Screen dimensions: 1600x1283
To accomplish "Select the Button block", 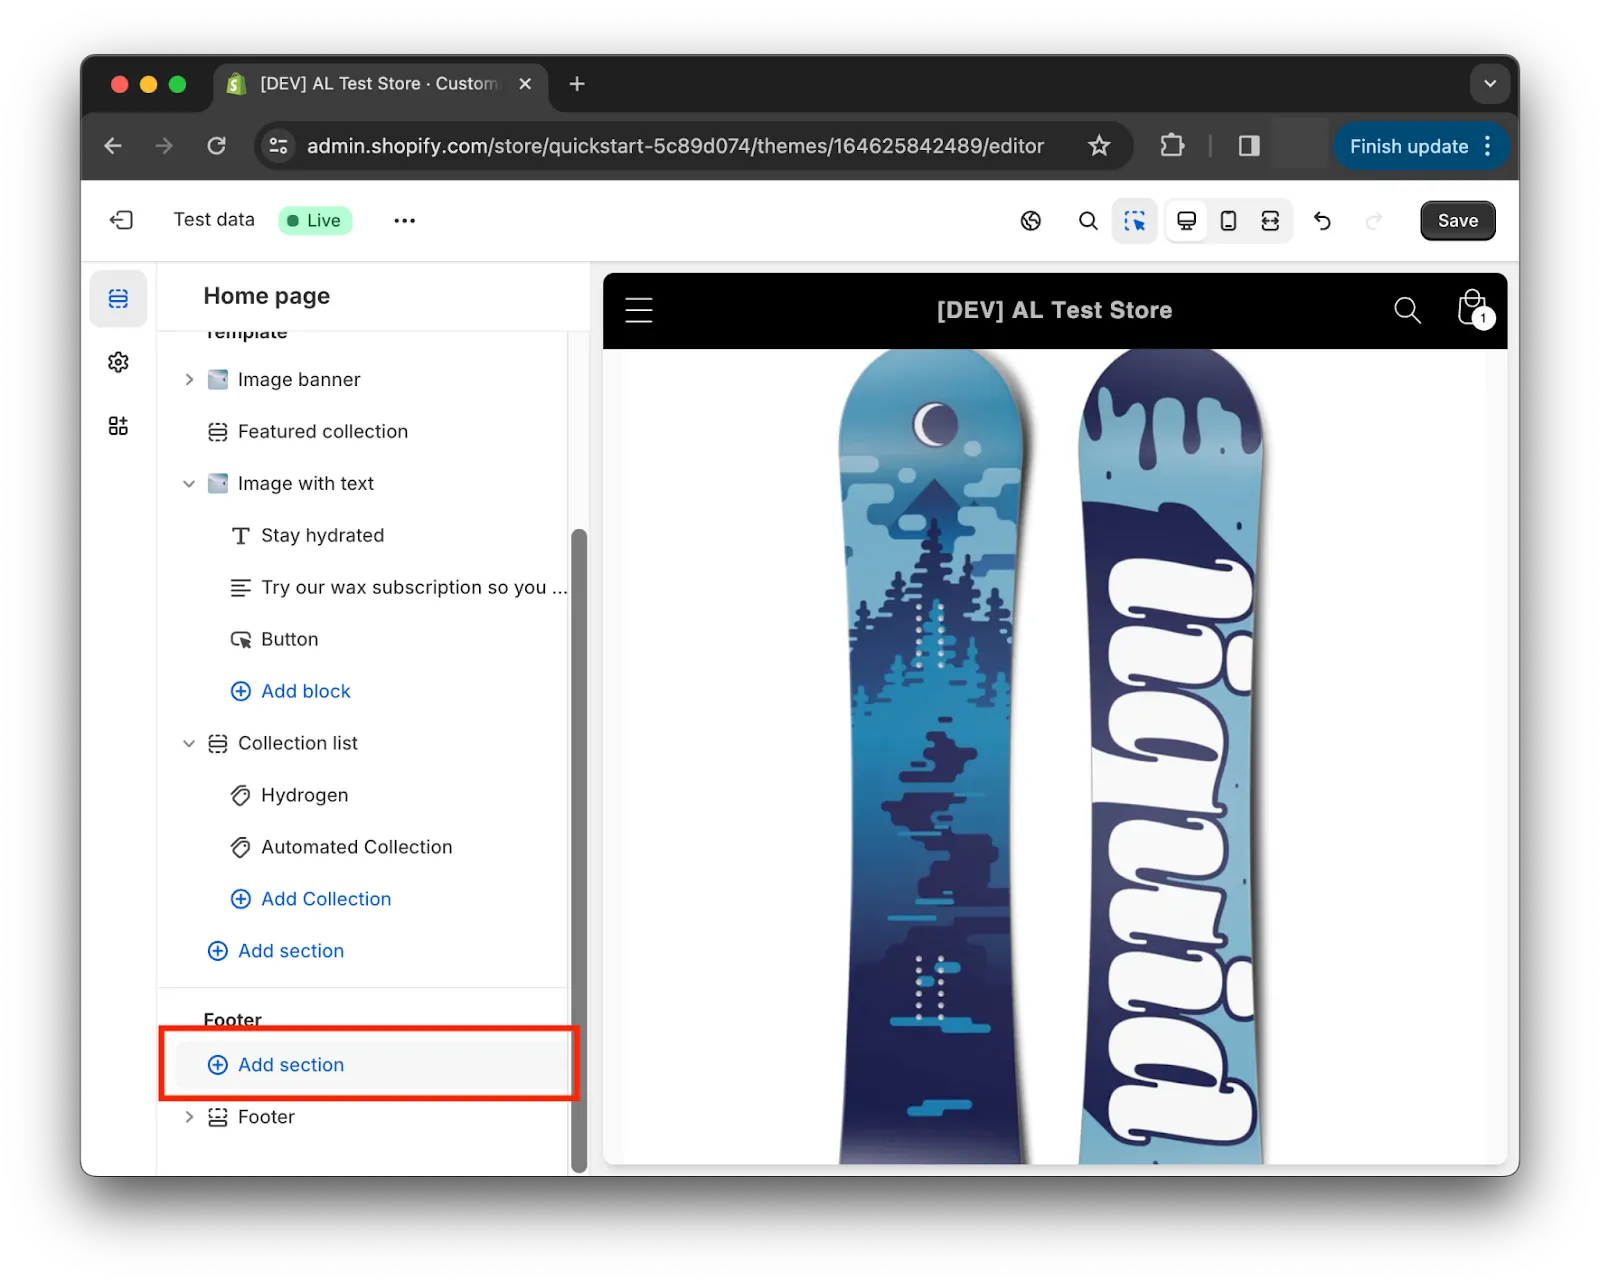I will pyautogui.click(x=289, y=640).
